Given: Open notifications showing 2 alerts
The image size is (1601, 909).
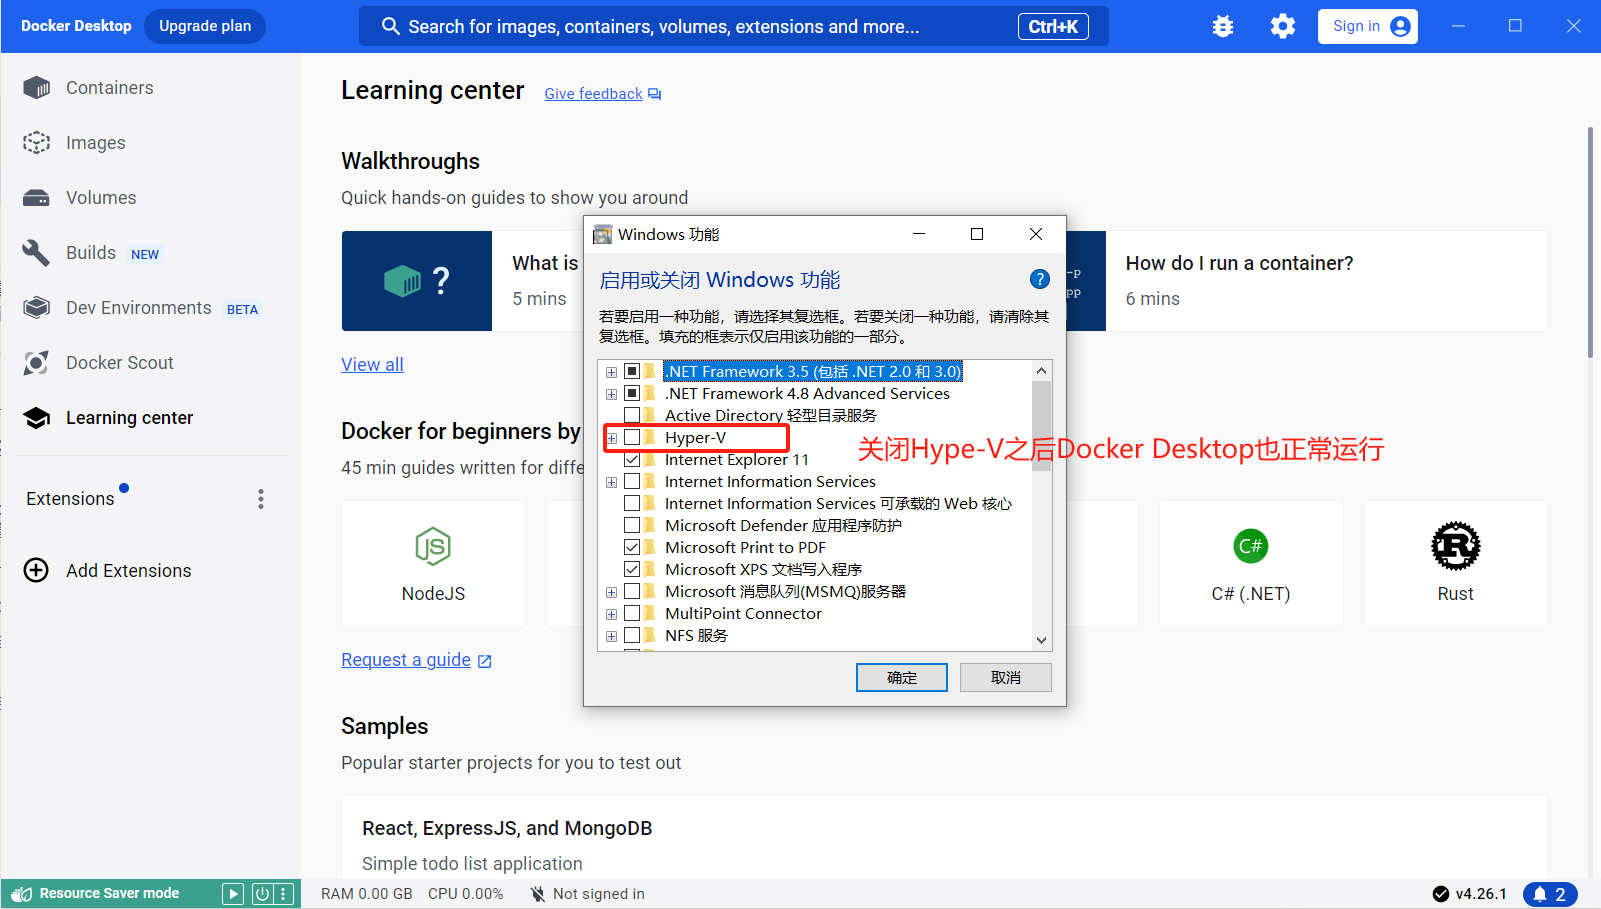Looking at the screenshot, I should pyautogui.click(x=1551, y=893).
